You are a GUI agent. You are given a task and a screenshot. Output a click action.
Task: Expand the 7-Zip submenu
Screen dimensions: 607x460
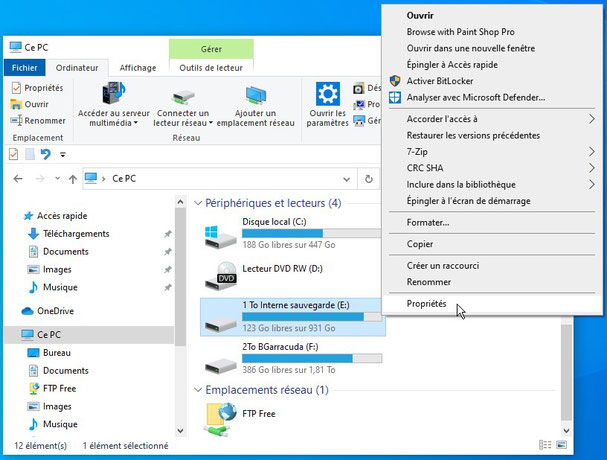click(591, 151)
